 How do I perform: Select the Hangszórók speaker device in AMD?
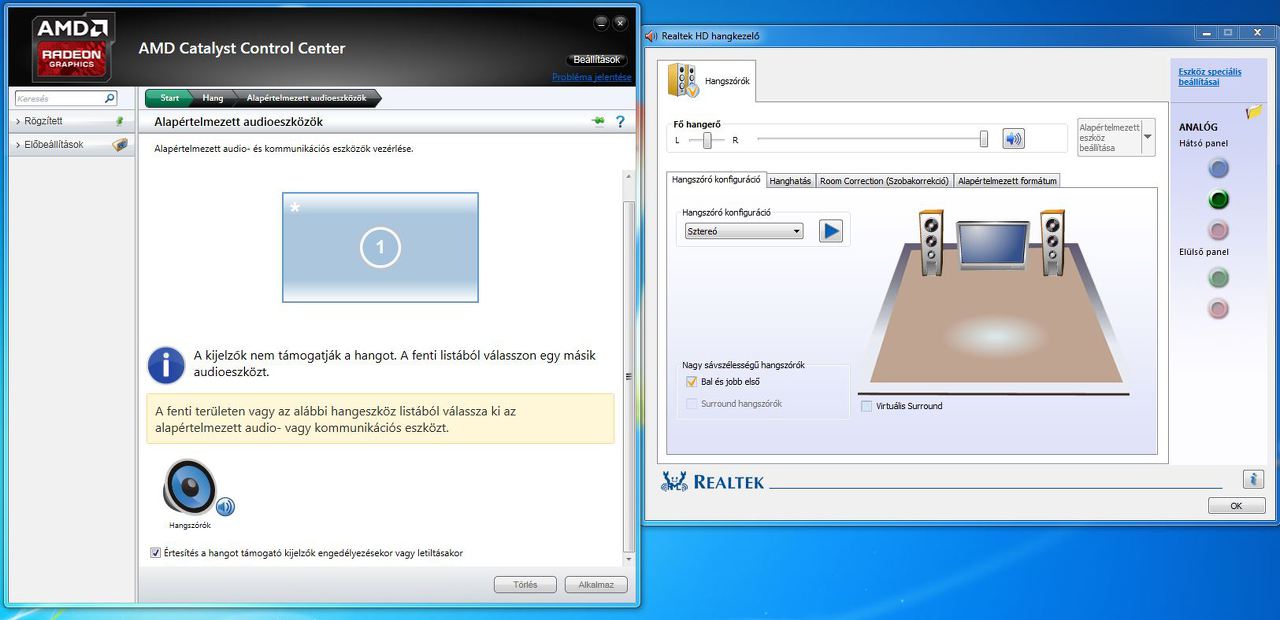click(190, 488)
